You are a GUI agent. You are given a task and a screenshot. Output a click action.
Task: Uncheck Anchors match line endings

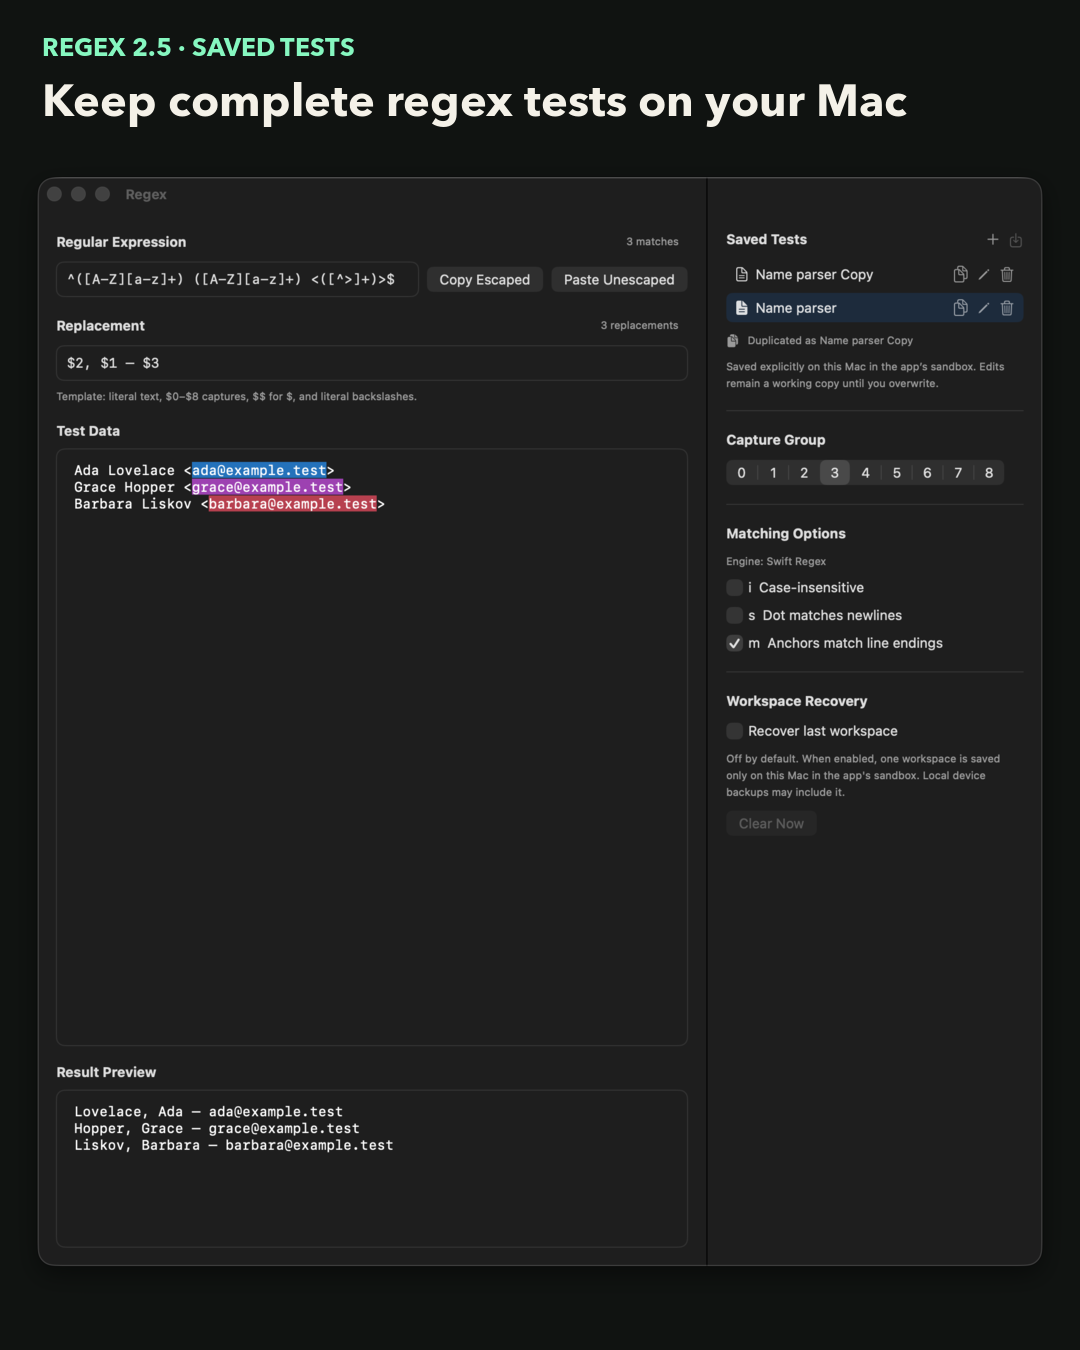tap(735, 644)
